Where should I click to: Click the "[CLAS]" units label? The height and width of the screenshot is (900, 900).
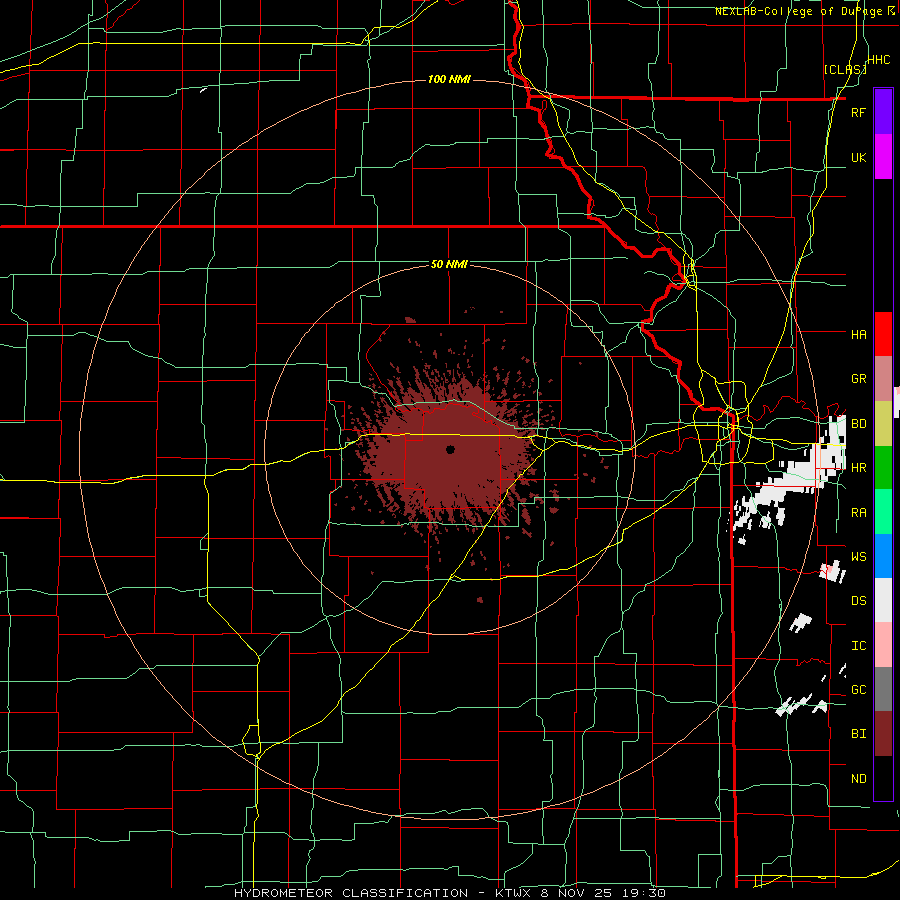845,70
